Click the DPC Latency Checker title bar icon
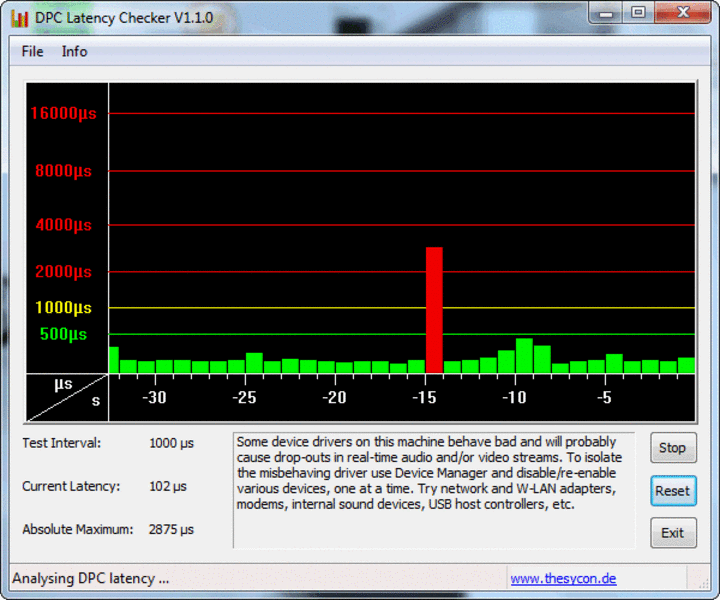720x600 pixels. pos(19,18)
